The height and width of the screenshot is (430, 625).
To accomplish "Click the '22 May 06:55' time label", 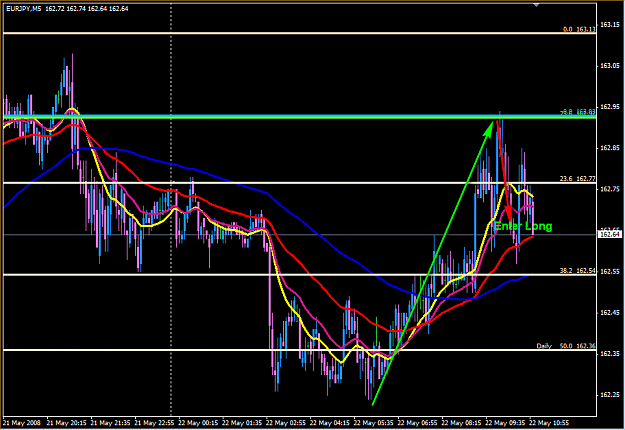I will click(417, 422).
